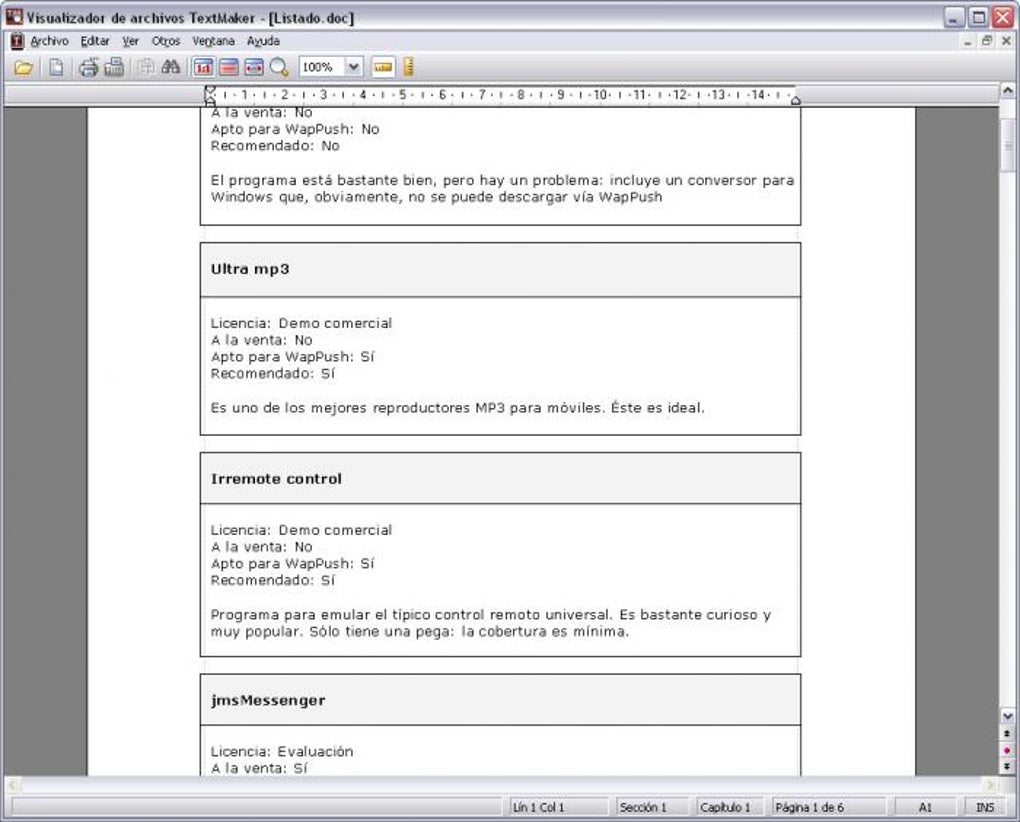This screenshot has height=822, width=1020.
Task: Click the 'A1' status bar field
Action: click(x=925, y=807)
